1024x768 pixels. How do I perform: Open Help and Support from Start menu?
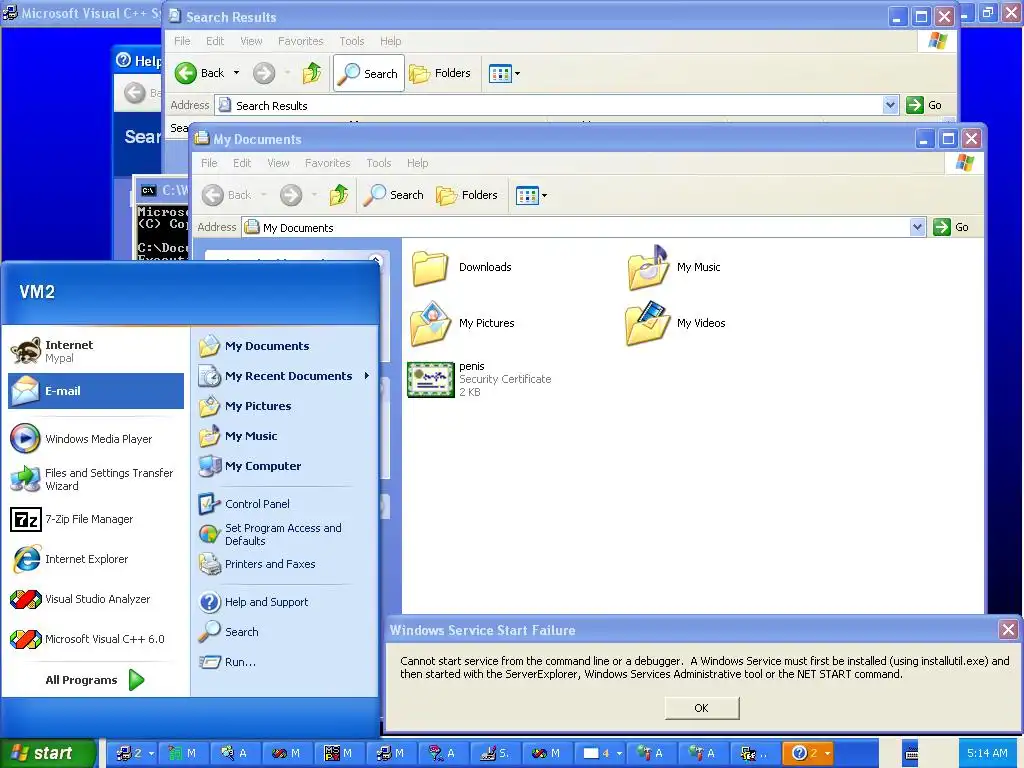coord(285,602)
